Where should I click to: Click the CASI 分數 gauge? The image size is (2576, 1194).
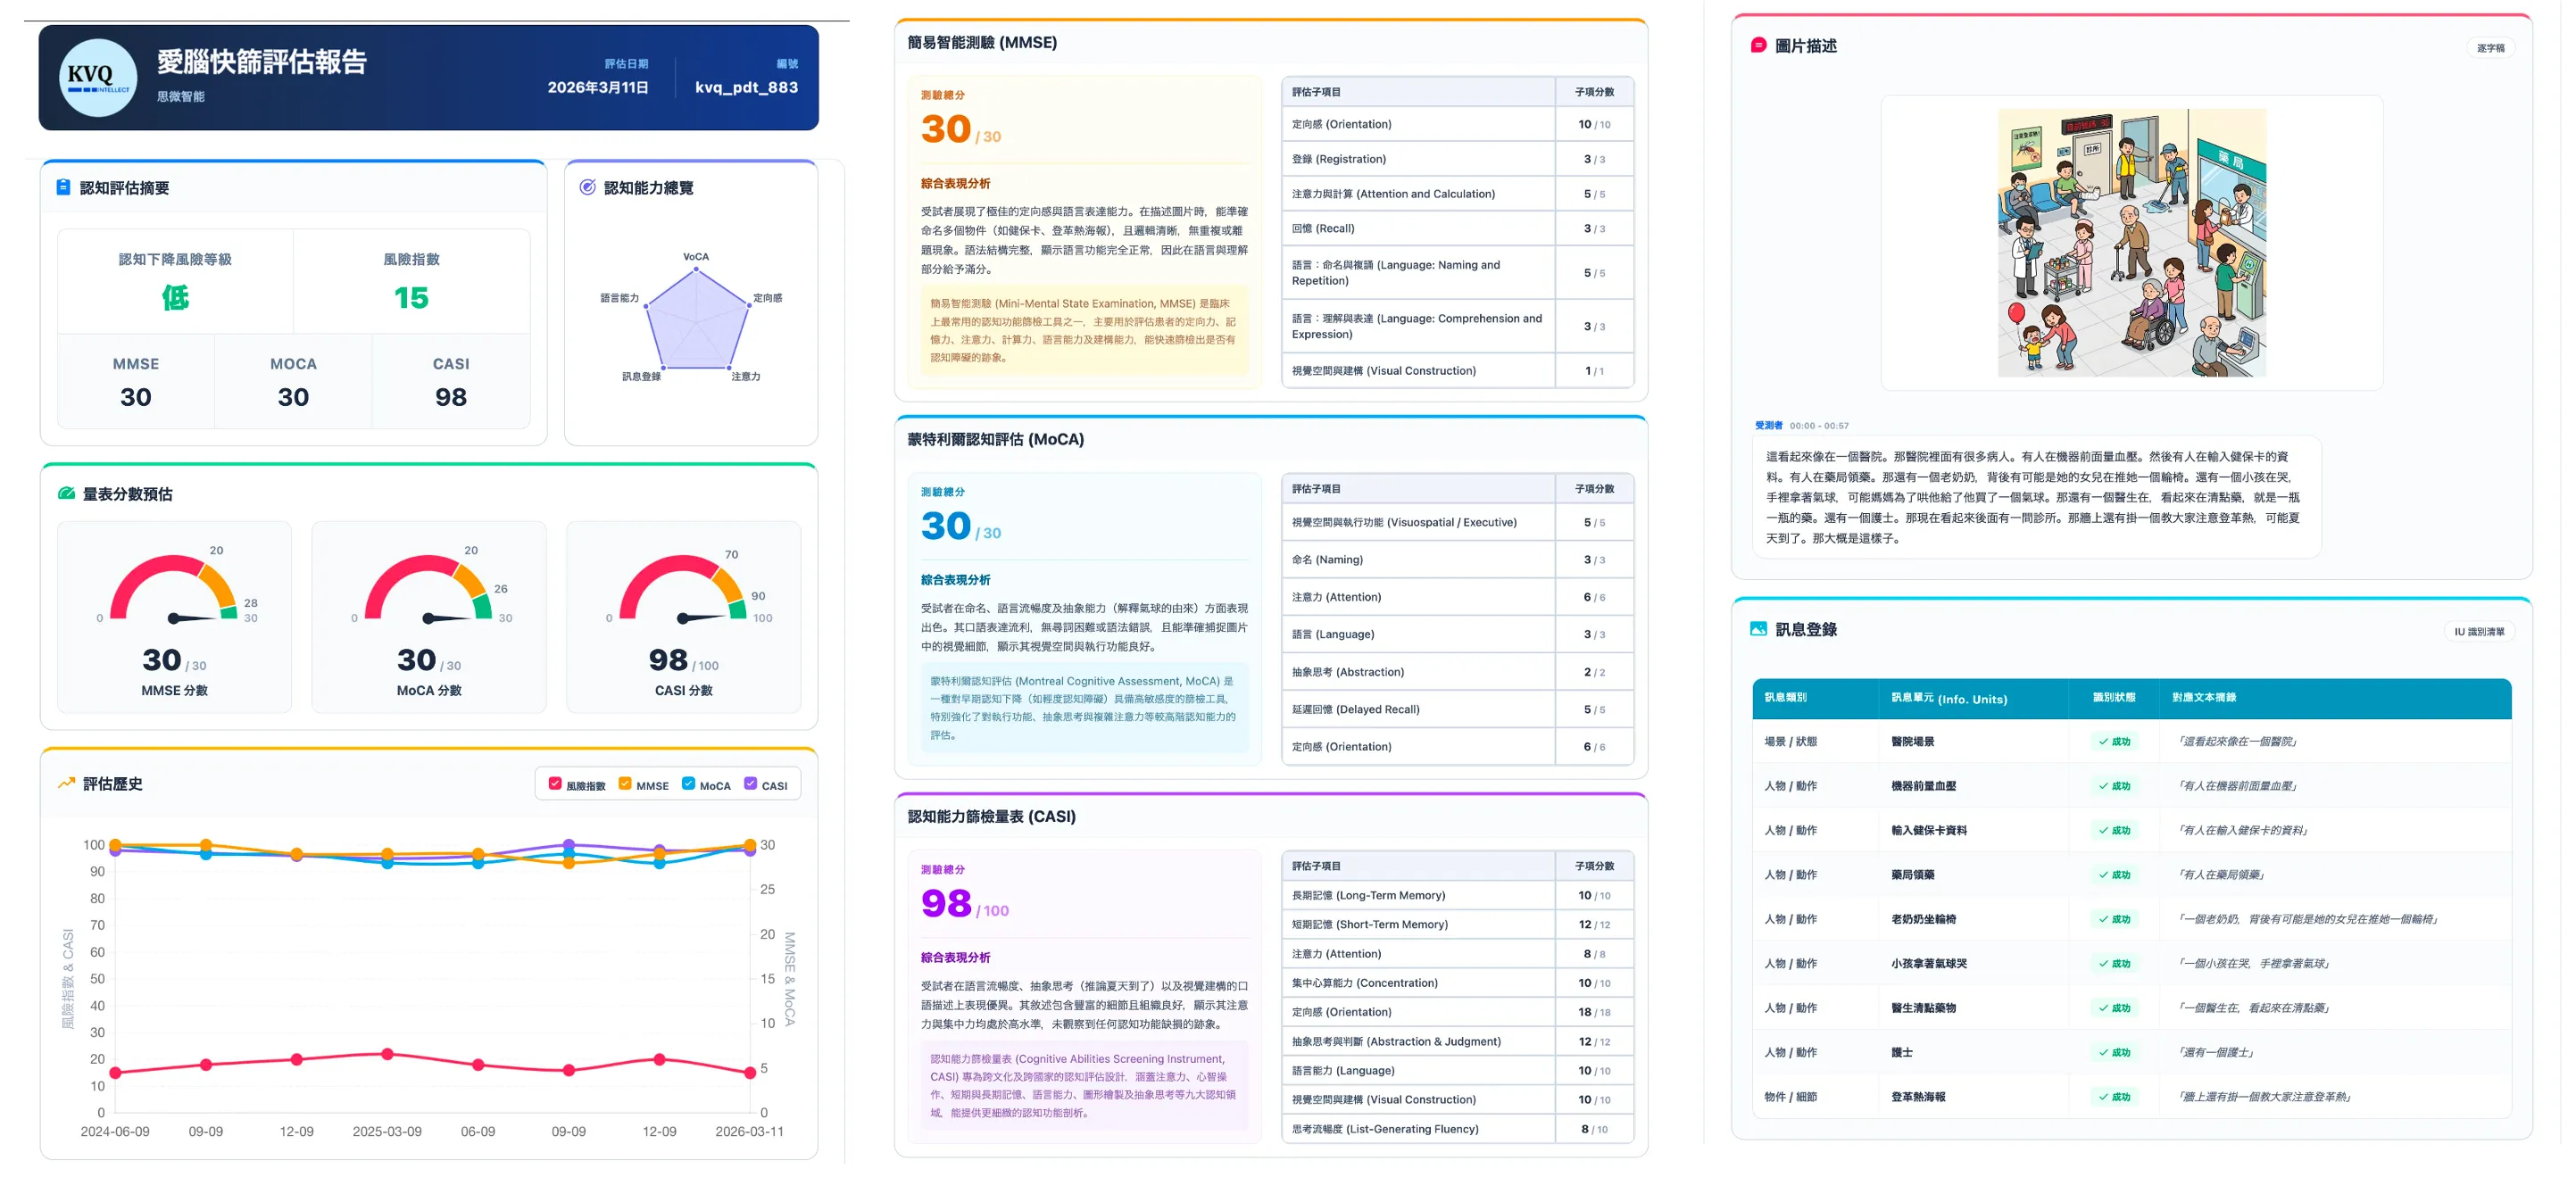[x=684, y=617]
